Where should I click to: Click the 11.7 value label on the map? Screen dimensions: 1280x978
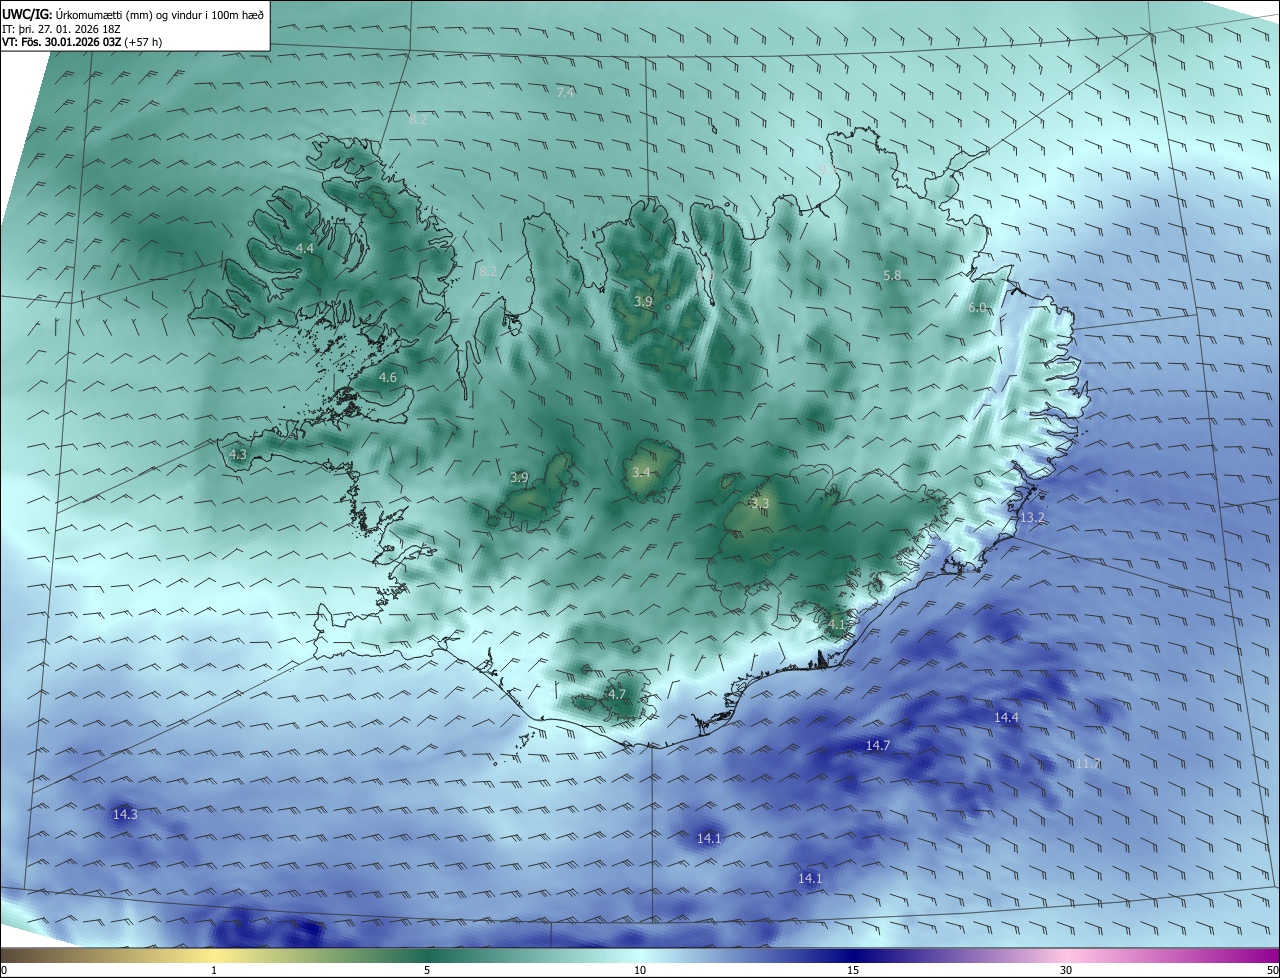coord(1088,764)
